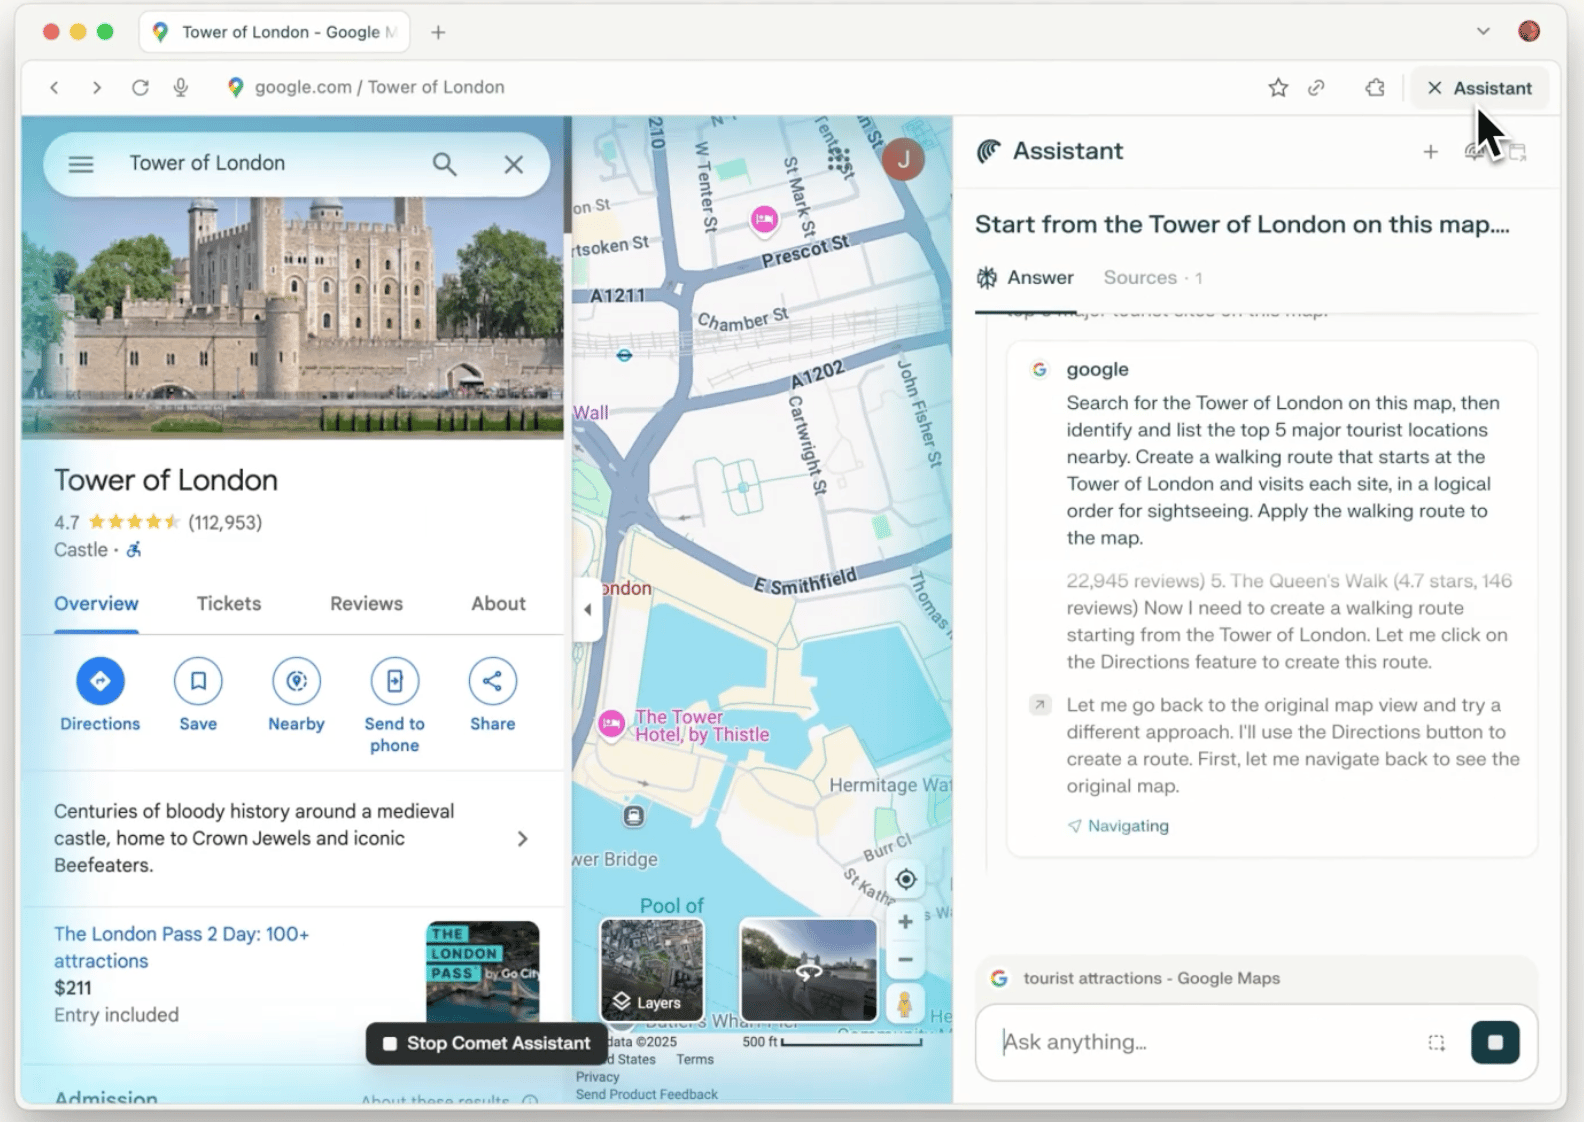
Task: Click the step arrow icon in Assistant
Action: pos(1040,705)
